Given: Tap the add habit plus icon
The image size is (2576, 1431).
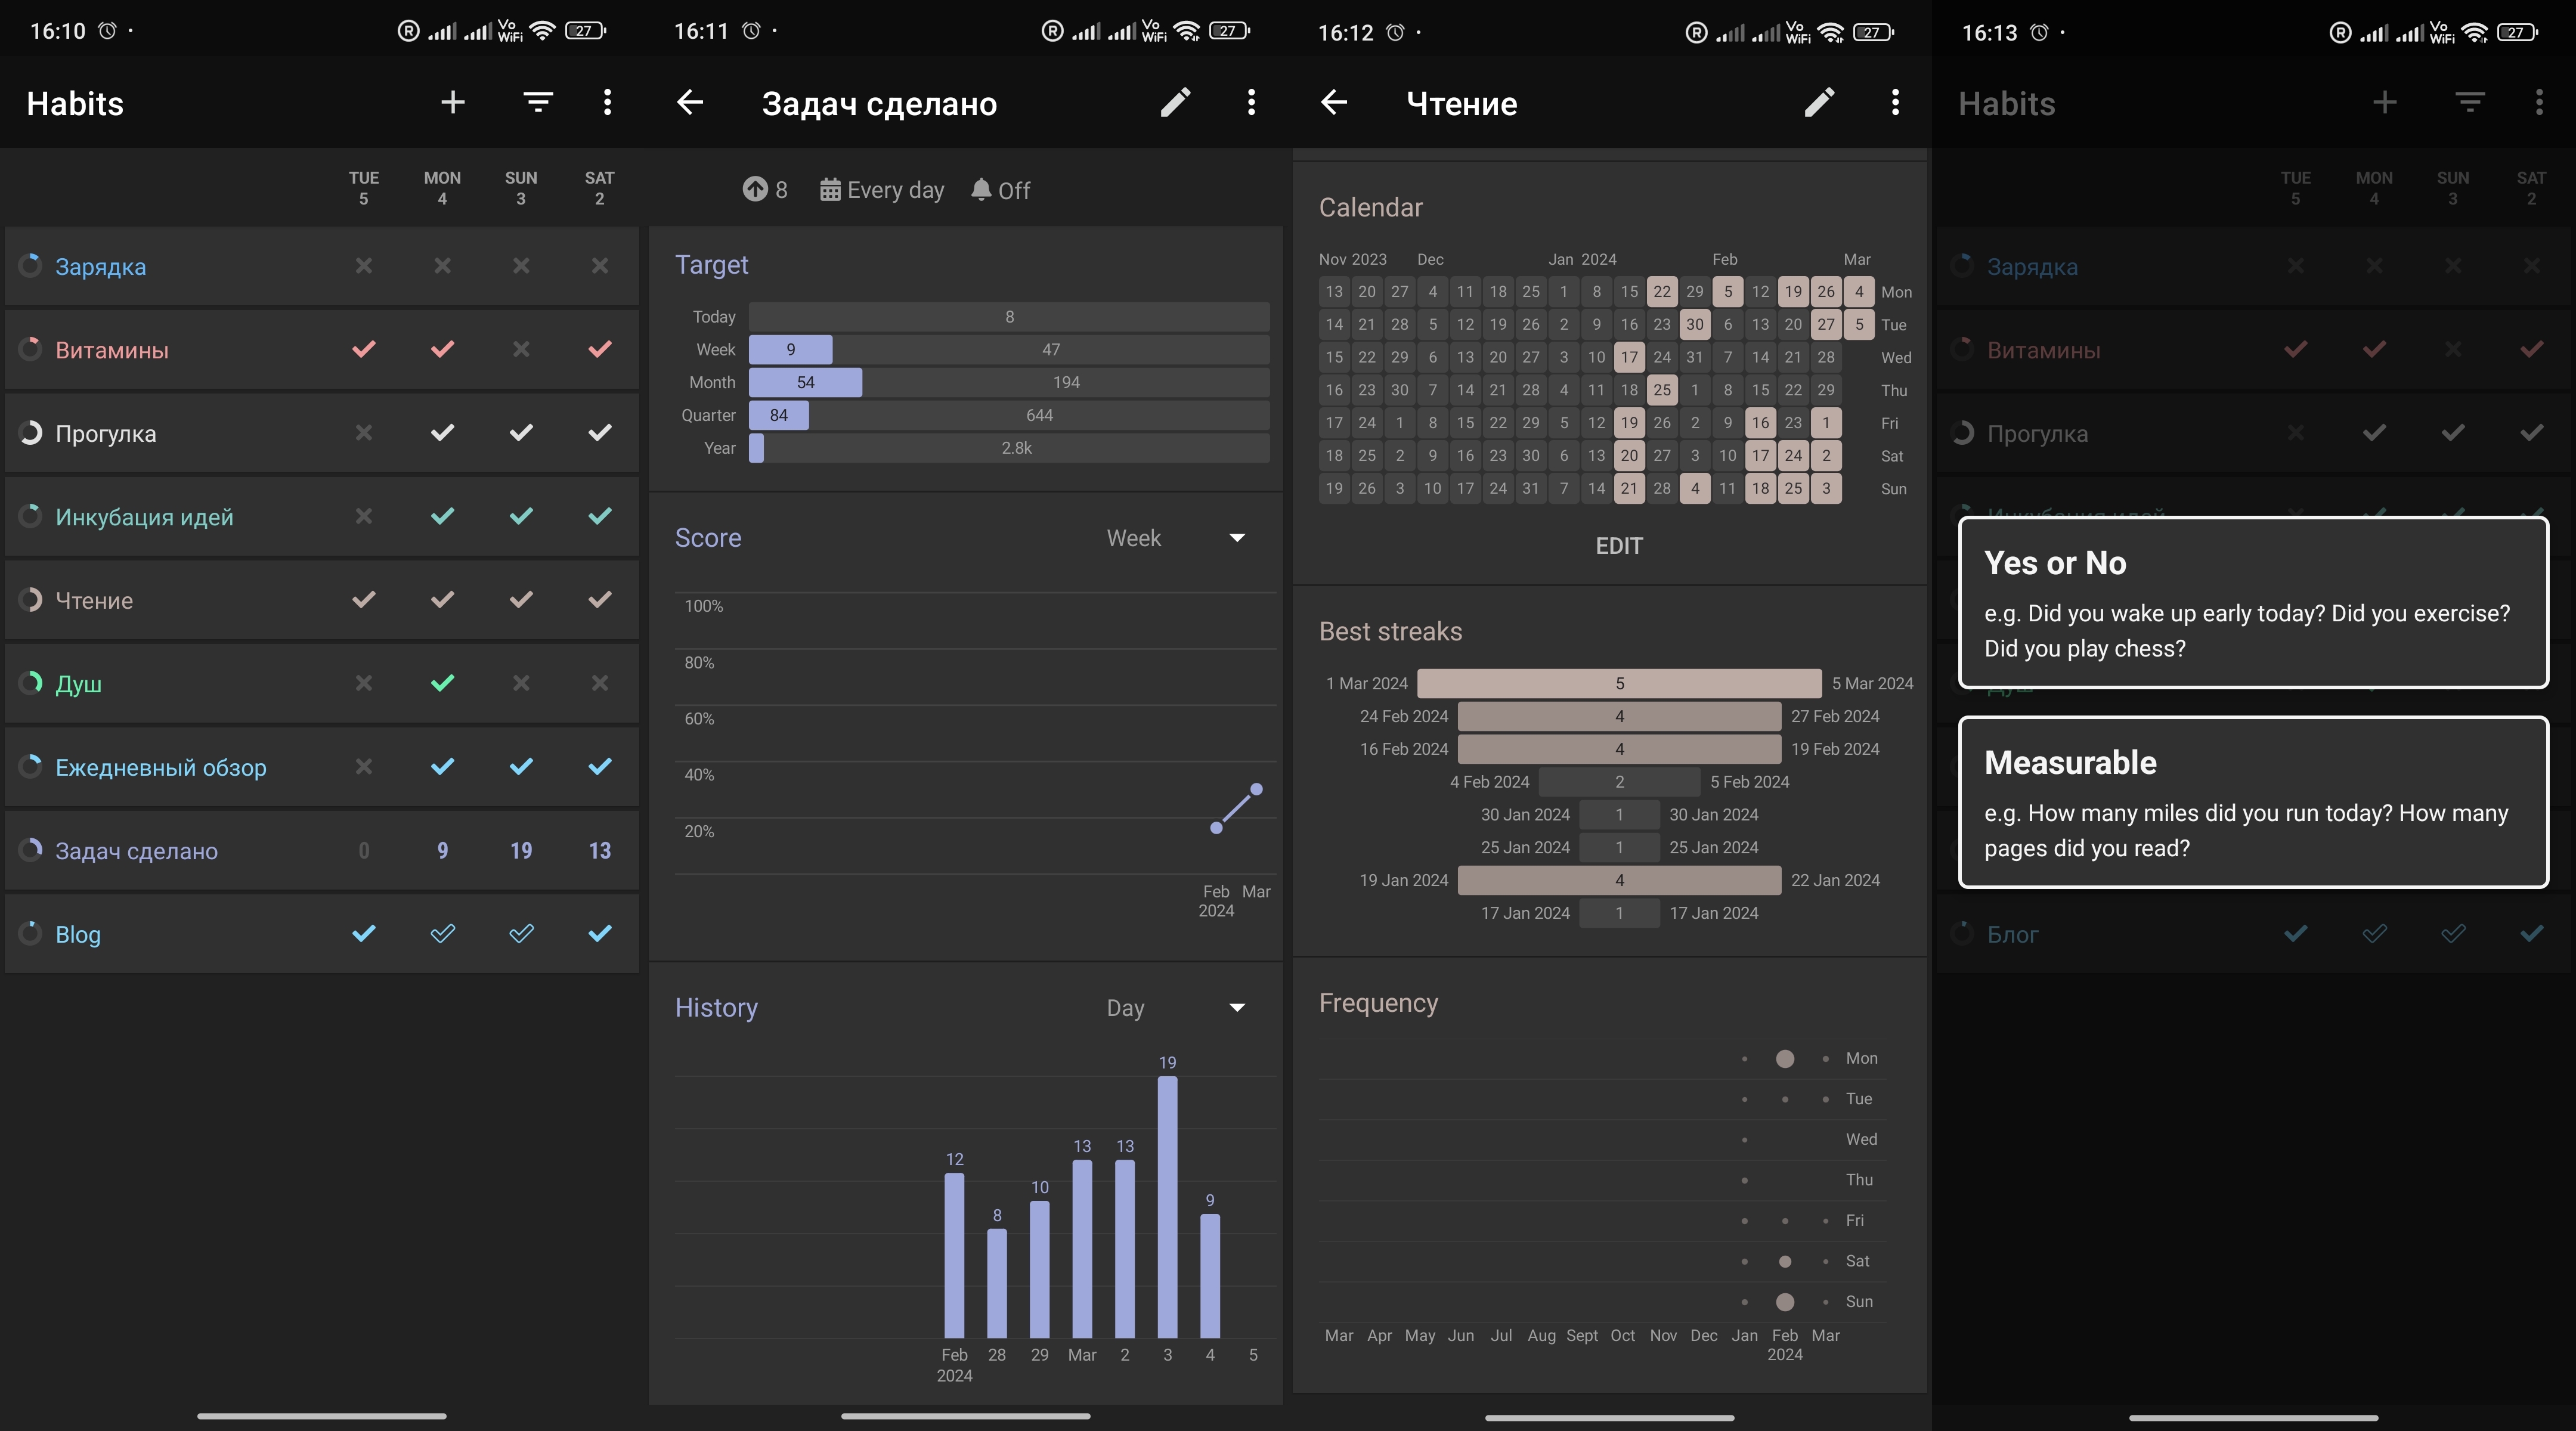Looking at the screenshot, I should pyautogui.click(x=453, y=102).
